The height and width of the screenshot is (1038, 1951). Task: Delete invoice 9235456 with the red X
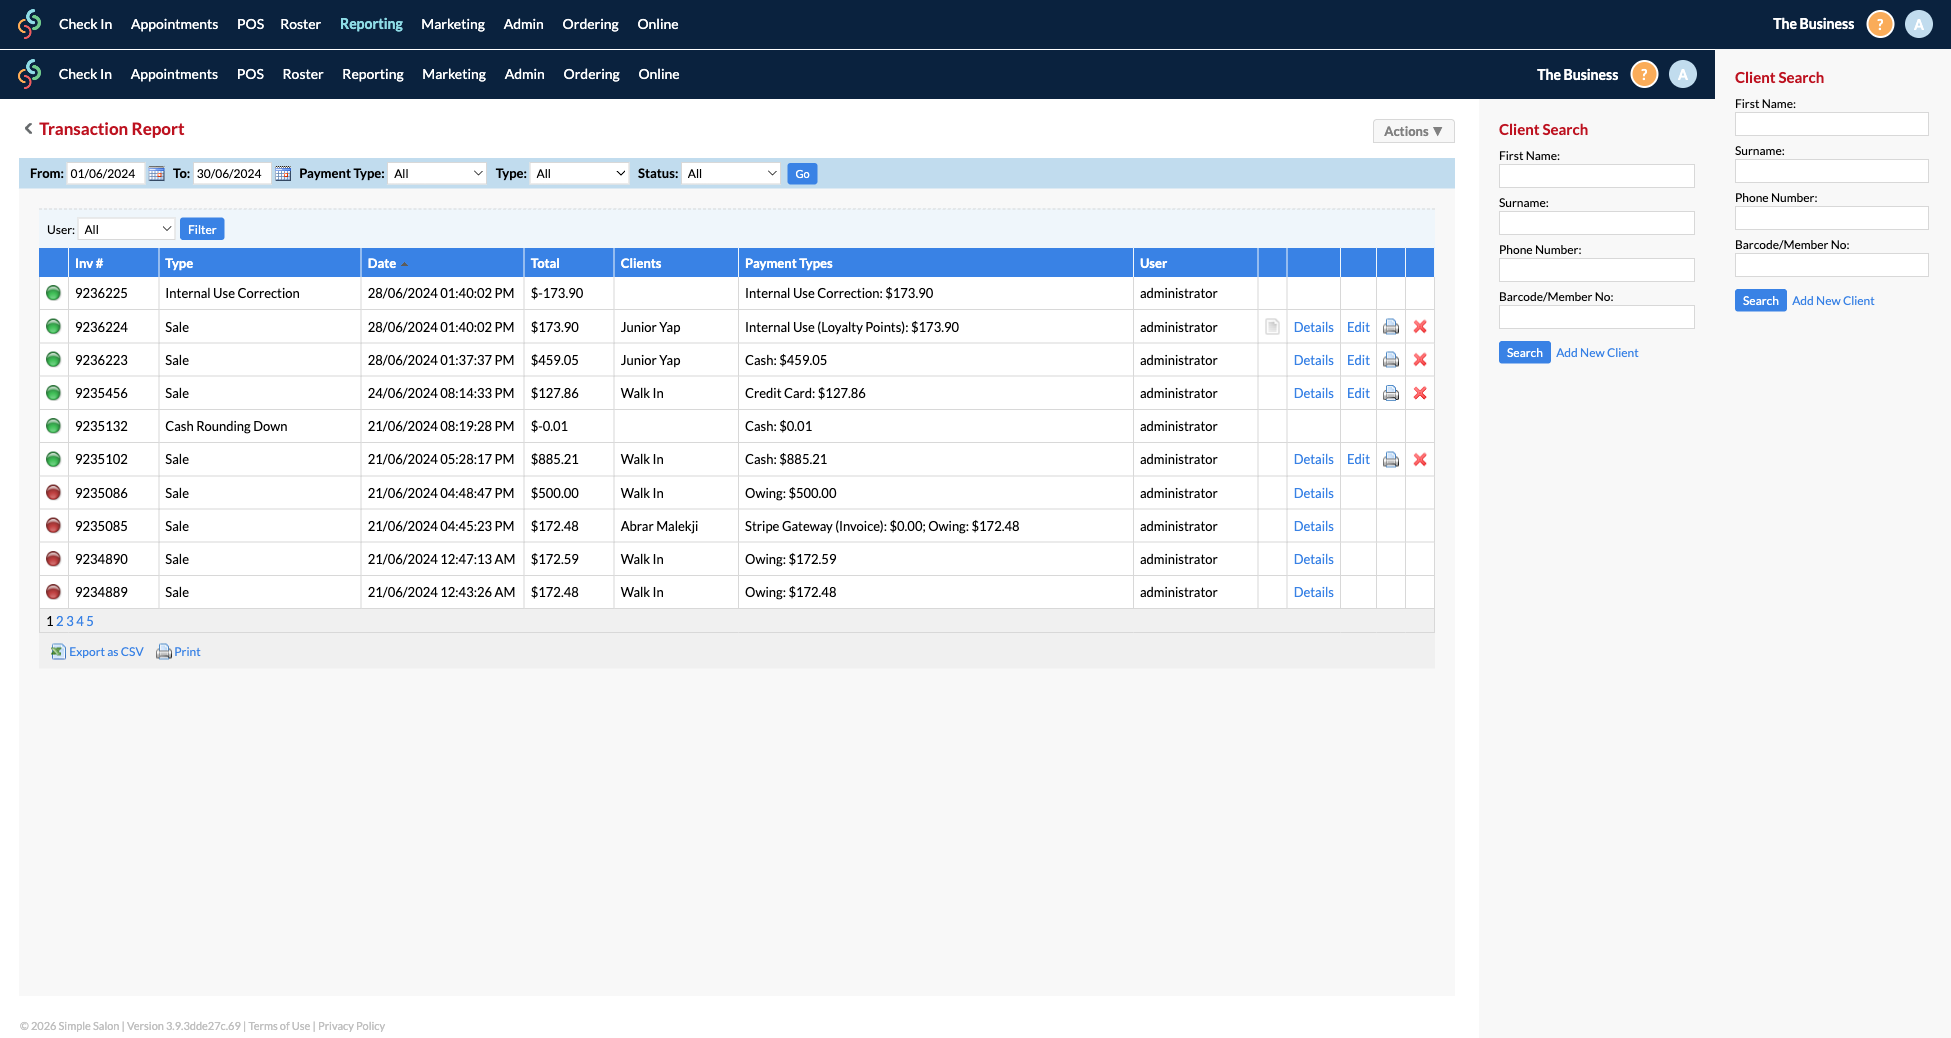coord(1420,392)
